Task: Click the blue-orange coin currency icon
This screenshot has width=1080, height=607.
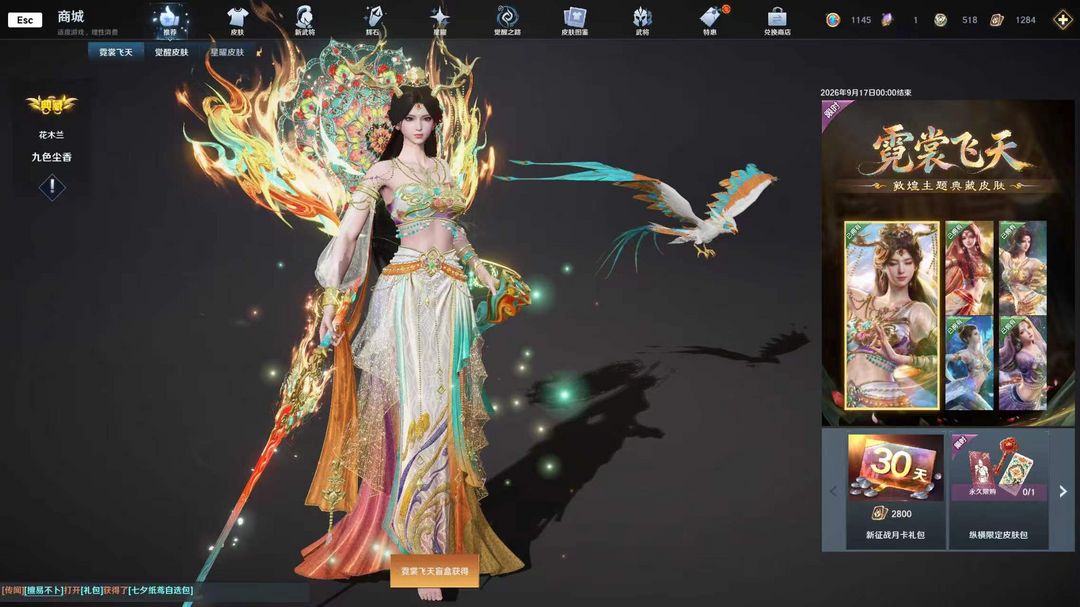Action: click(833, 20)
